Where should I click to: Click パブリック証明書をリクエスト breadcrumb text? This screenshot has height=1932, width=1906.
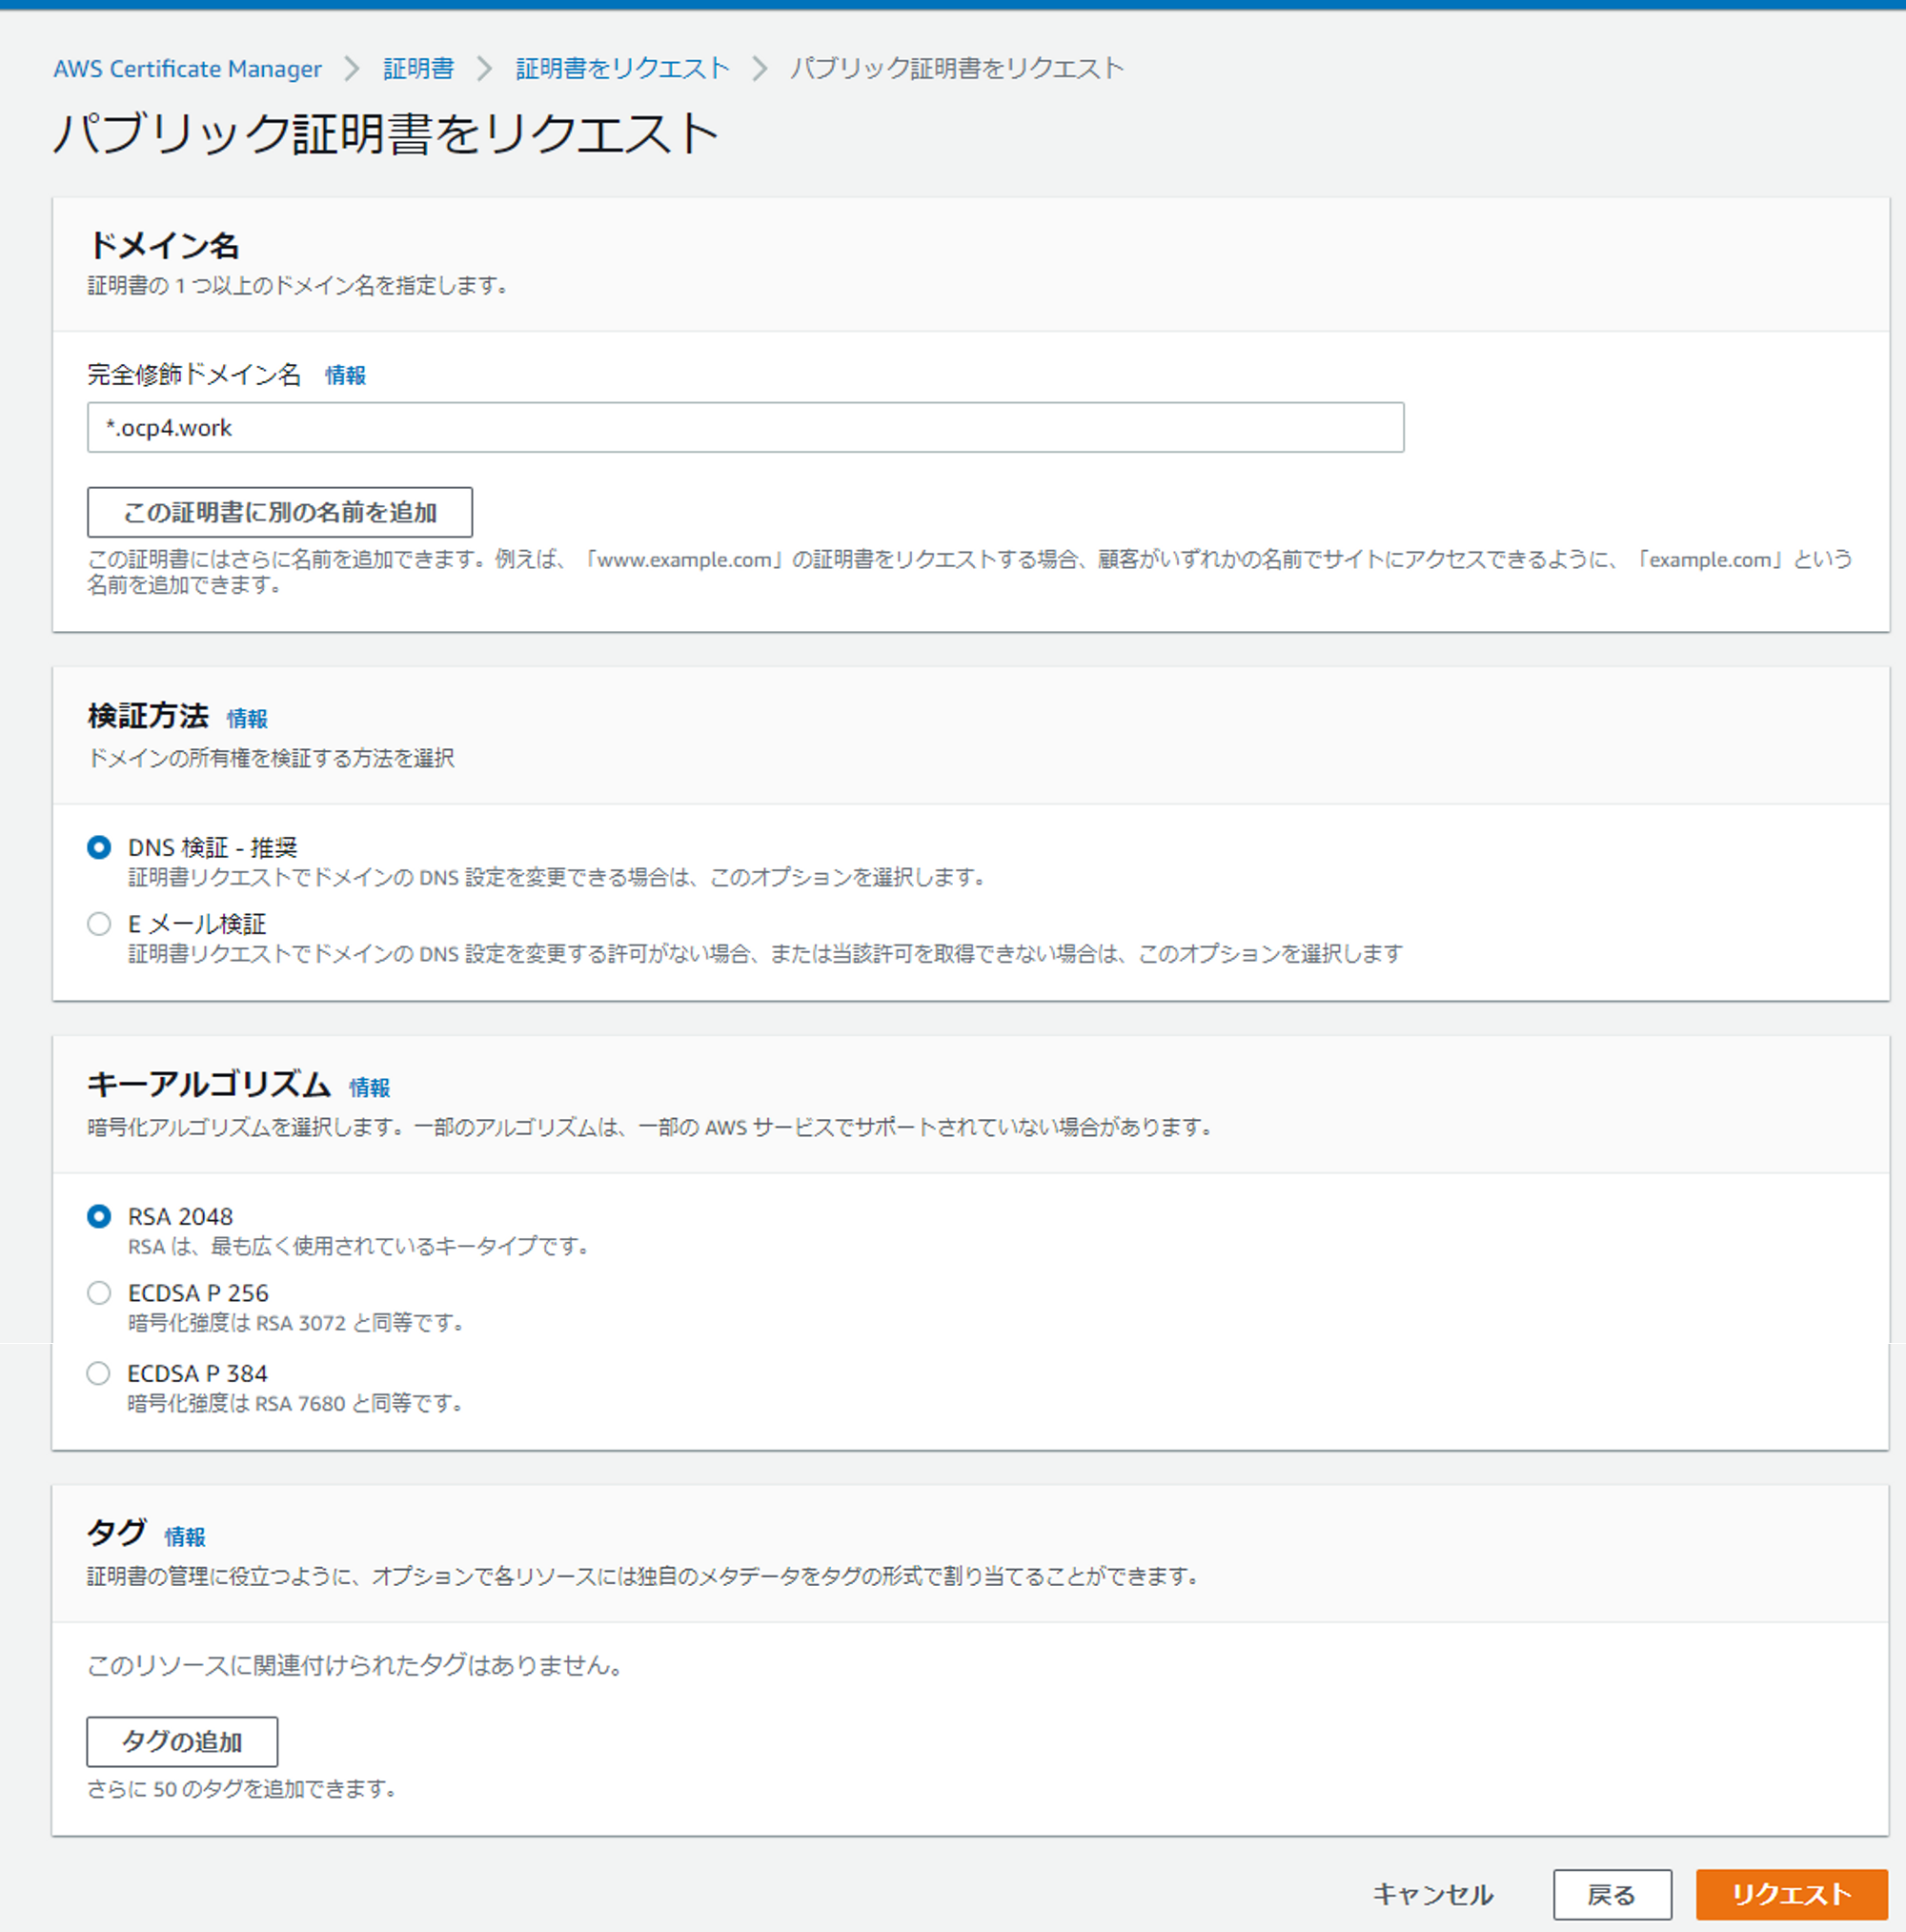point(956,69)
